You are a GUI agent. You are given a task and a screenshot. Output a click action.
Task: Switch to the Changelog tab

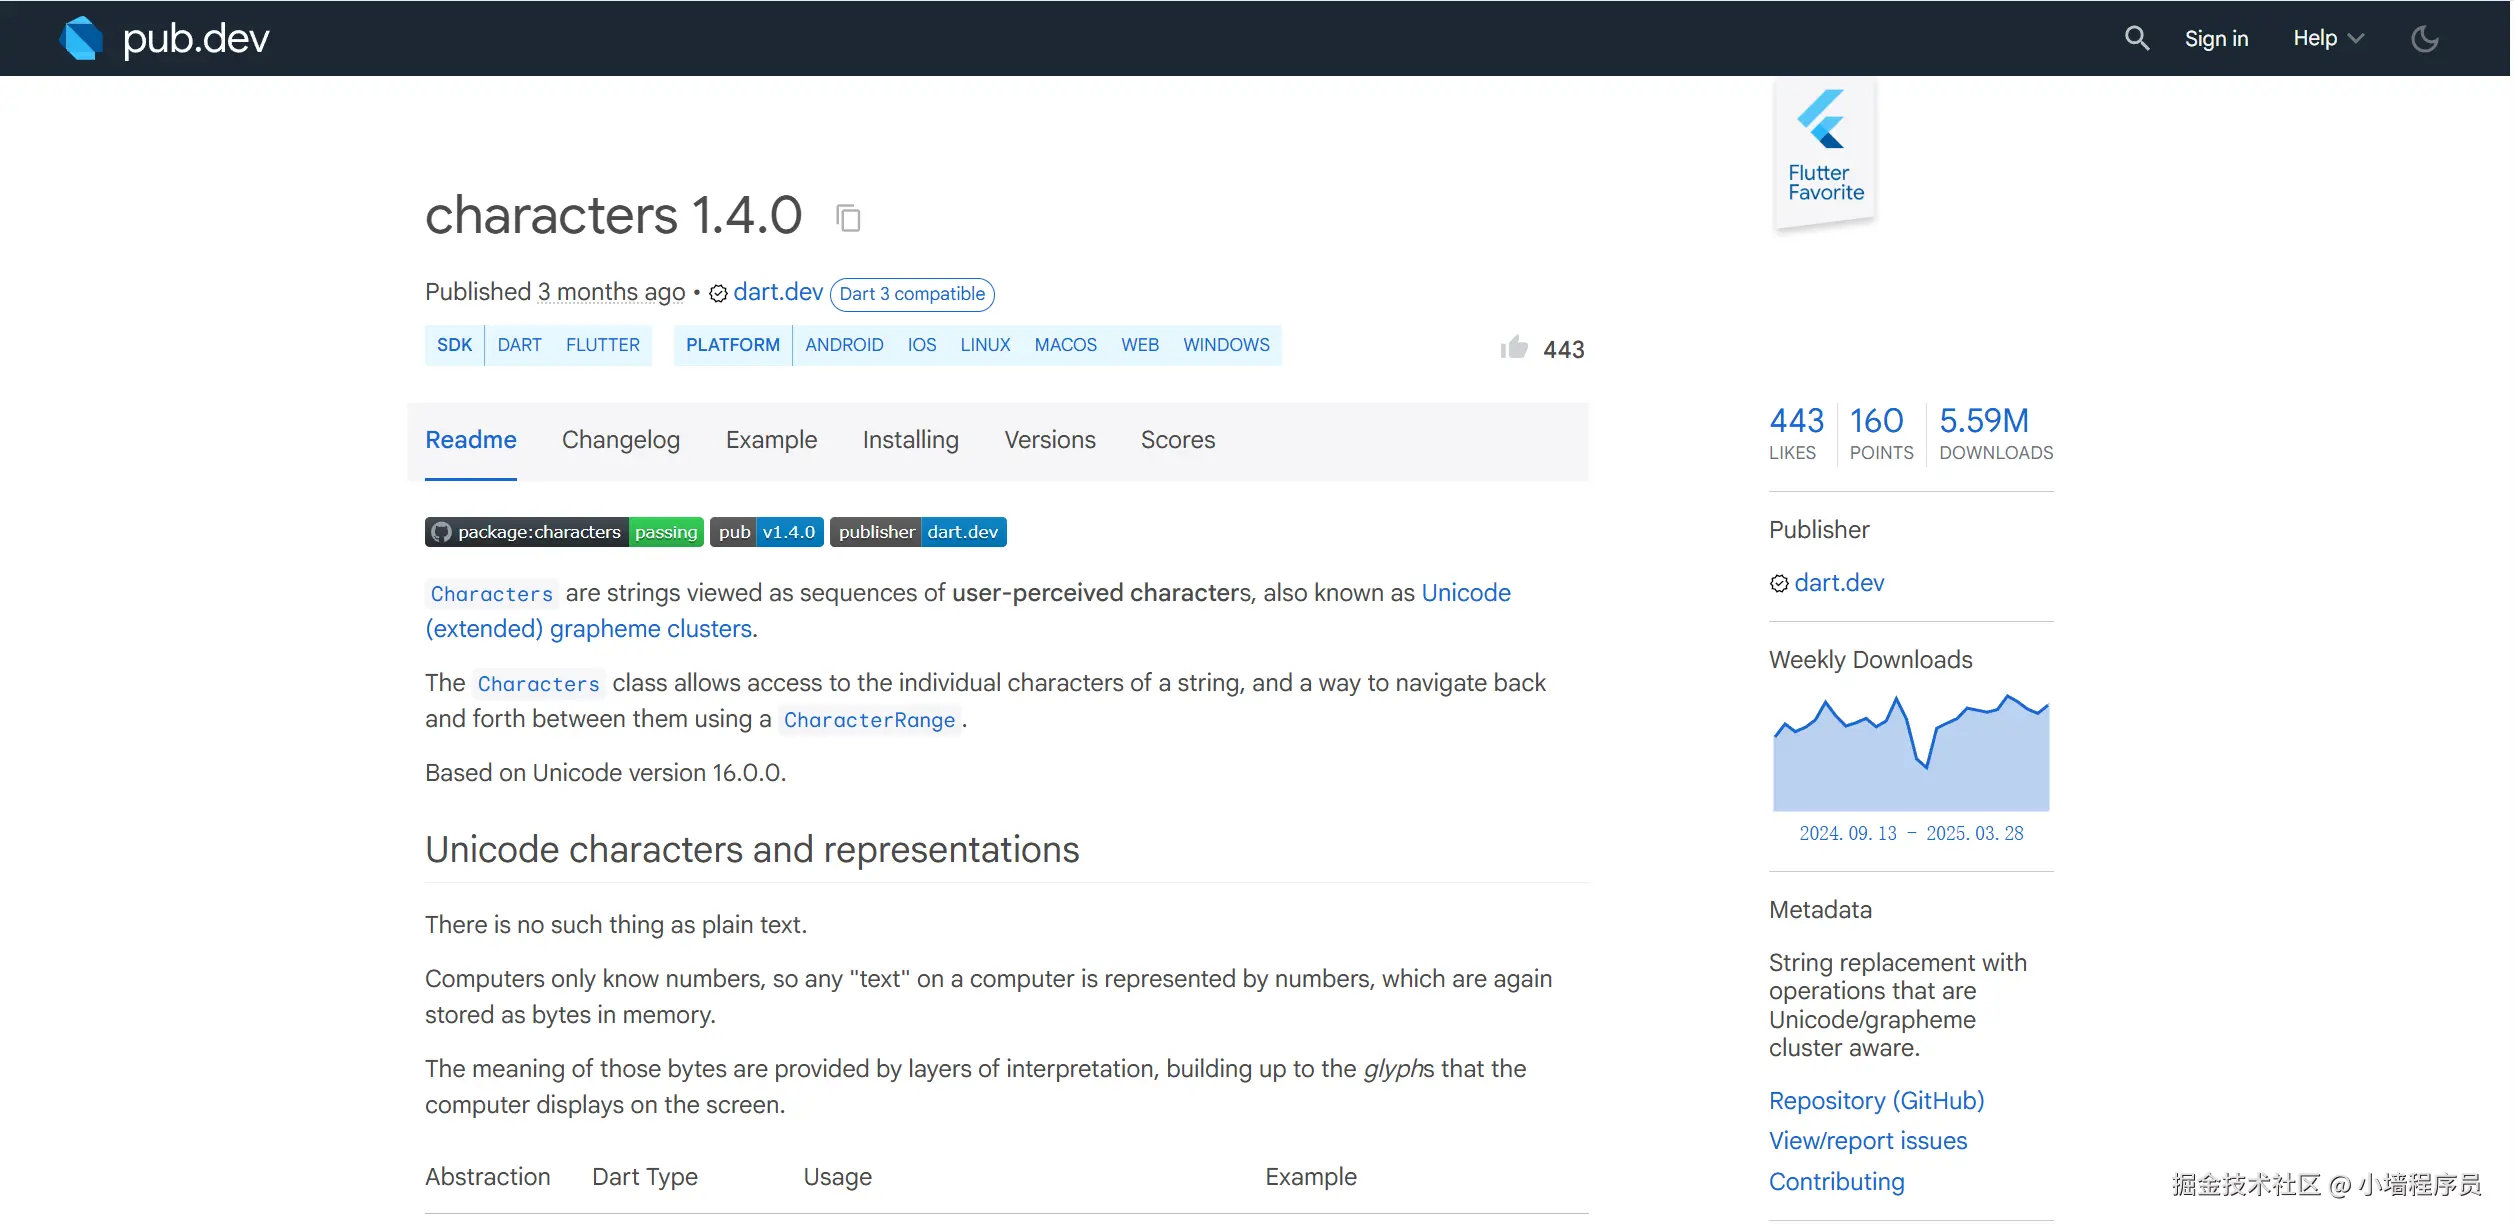point(621,441)
